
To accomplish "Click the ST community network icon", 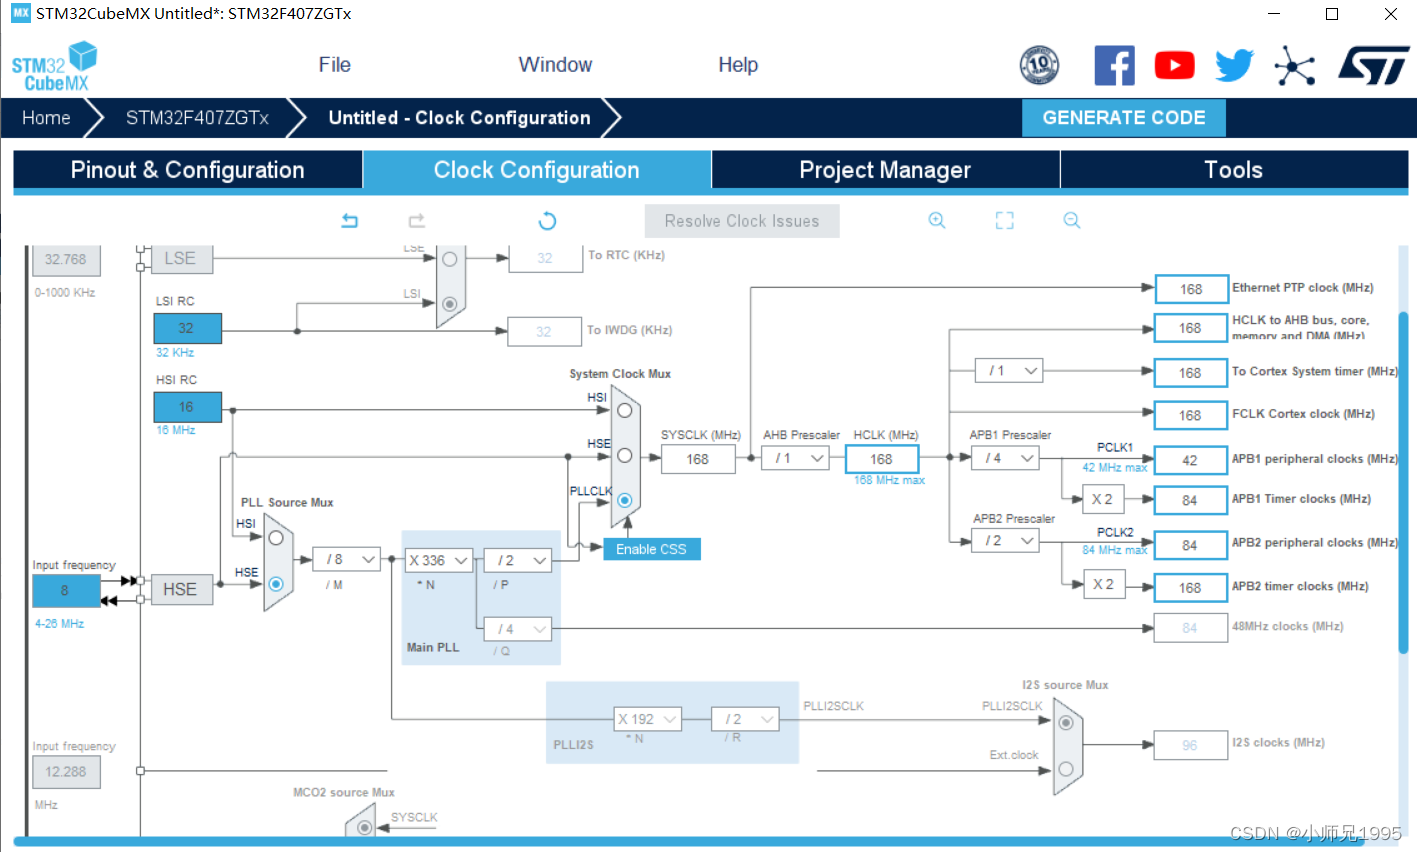I will point(1294,66).
